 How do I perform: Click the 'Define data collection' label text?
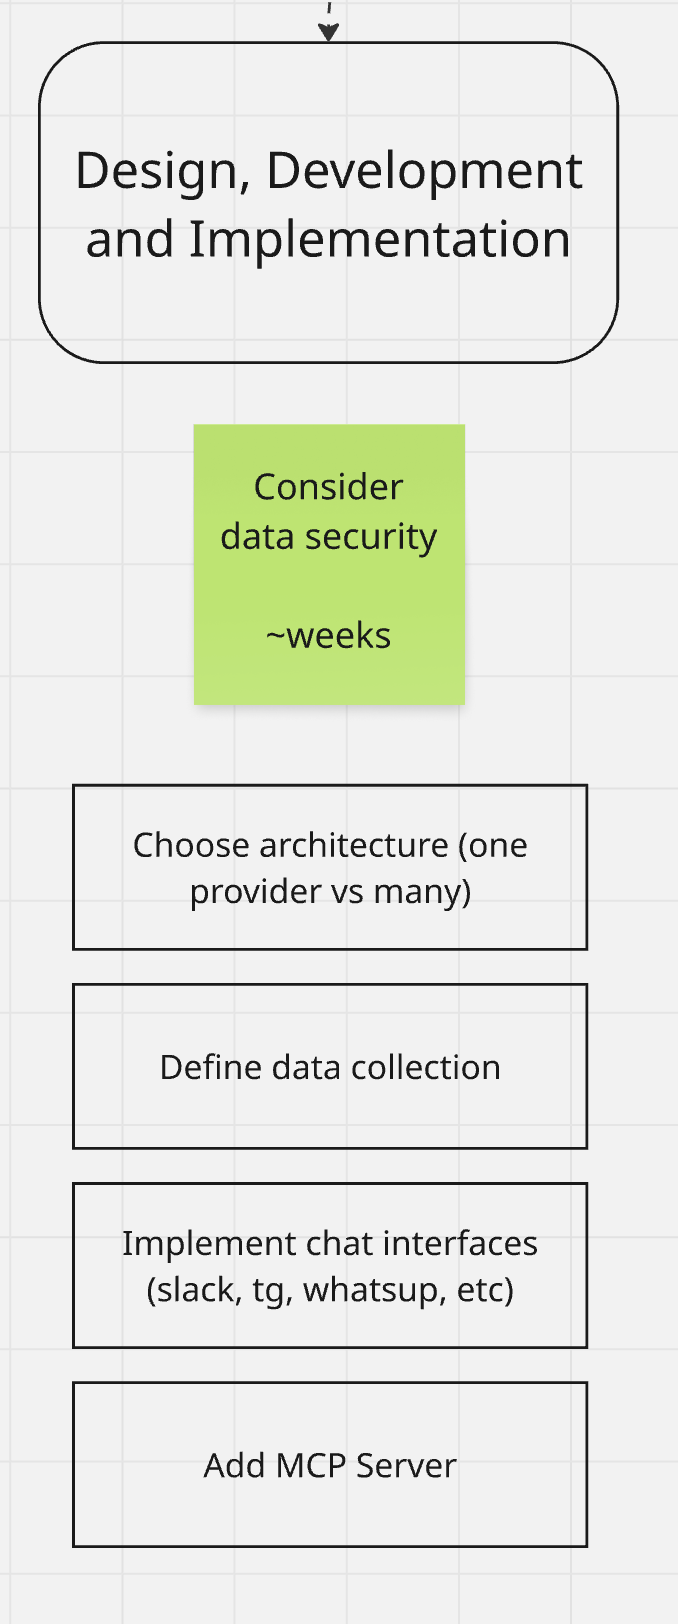330,1067
